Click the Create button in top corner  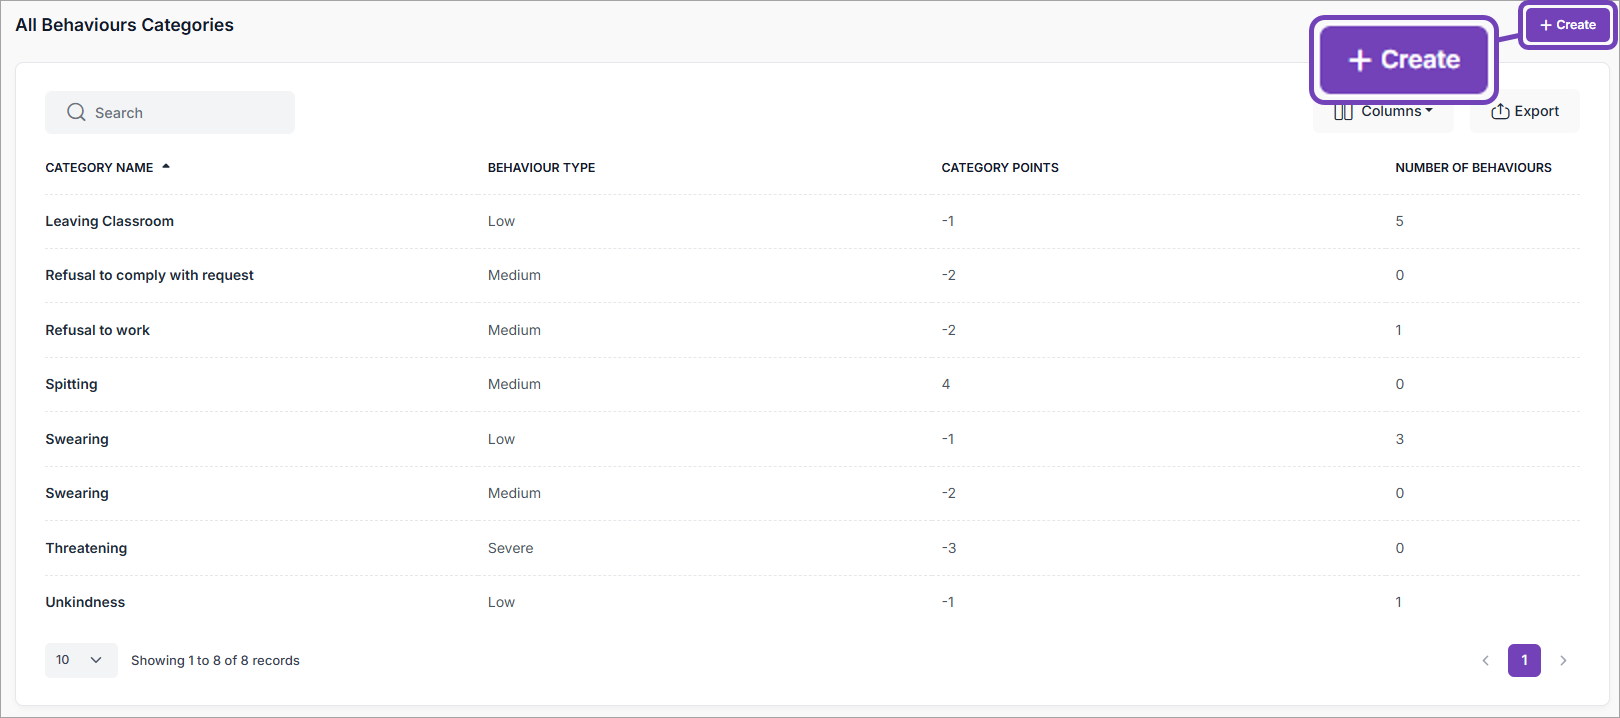pyautogui.click(x=1567, y=25)
